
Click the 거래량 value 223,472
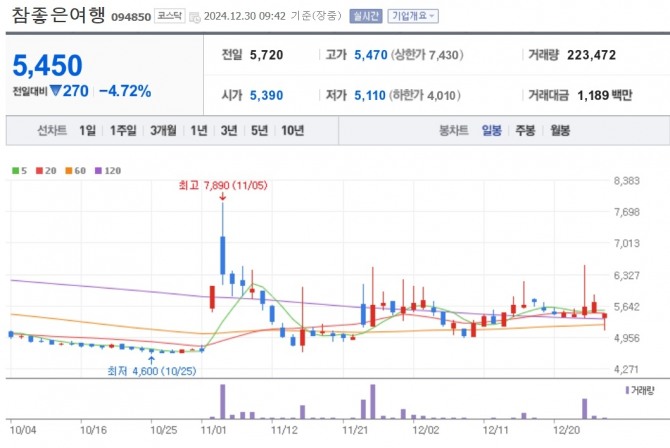point(591,55)
